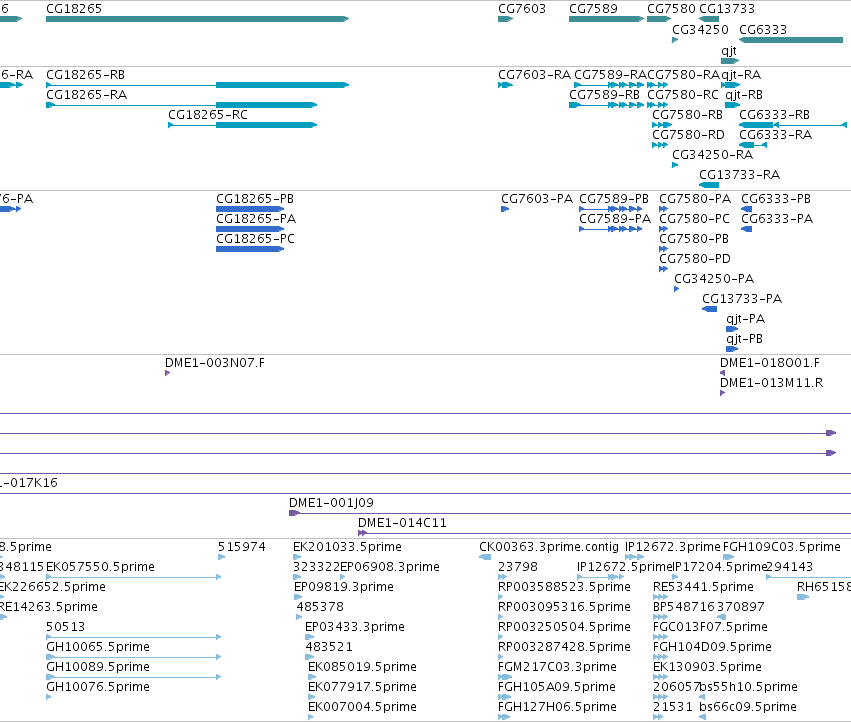Open EST RE14263.5prime
This screenshot has width=851, height=722.
click(x=49, y=607)
